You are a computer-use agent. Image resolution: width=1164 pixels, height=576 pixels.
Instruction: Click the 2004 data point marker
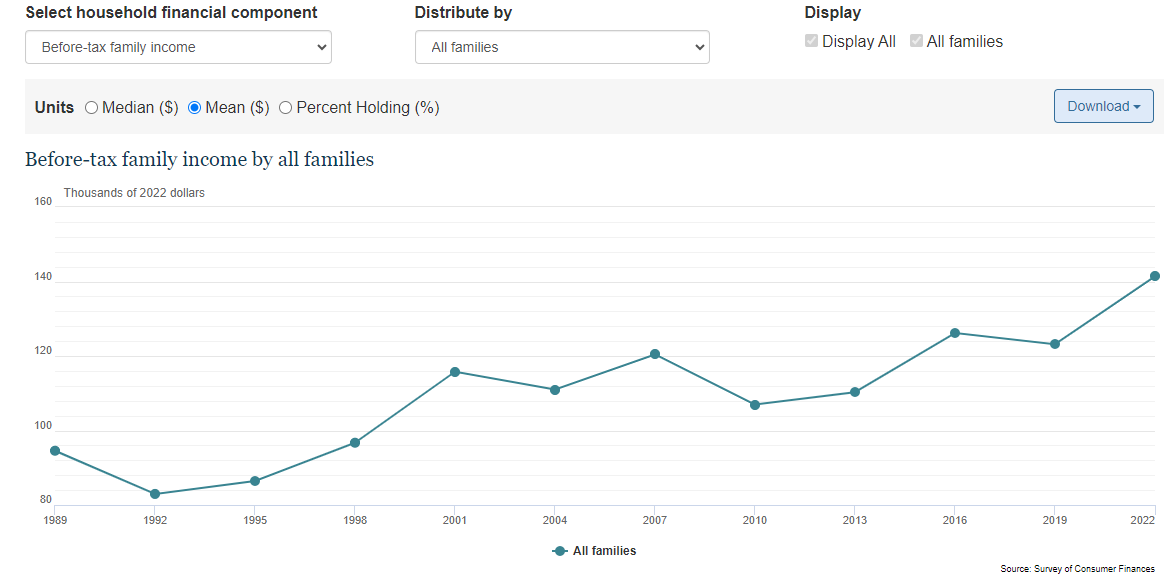[x=555, y=390]
